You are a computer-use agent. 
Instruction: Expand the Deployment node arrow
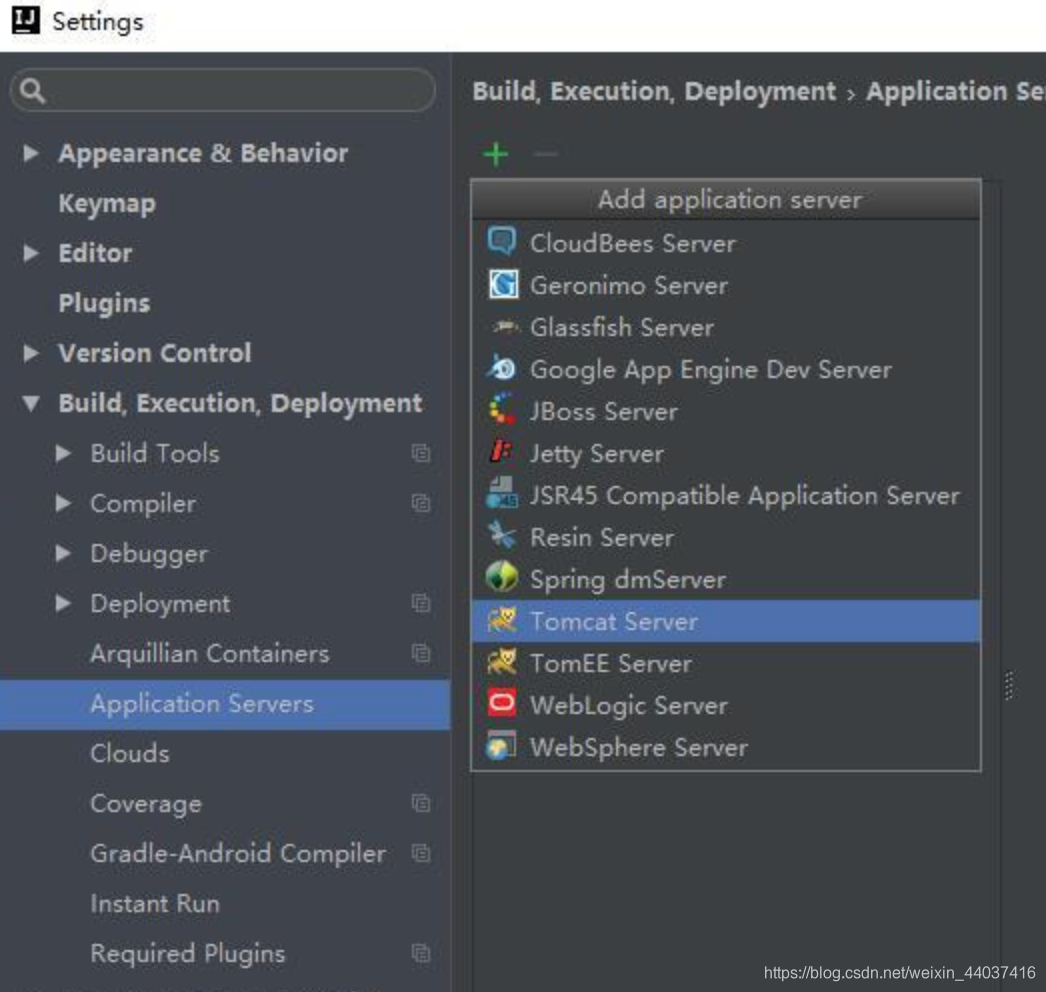coord(63,603)
